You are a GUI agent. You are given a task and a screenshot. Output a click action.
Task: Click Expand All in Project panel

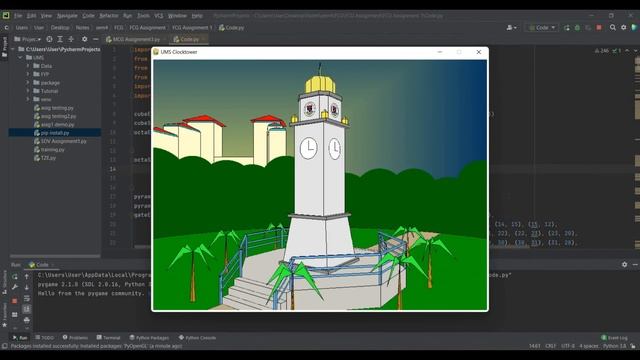pyautogui.click(x=60, y=39)
